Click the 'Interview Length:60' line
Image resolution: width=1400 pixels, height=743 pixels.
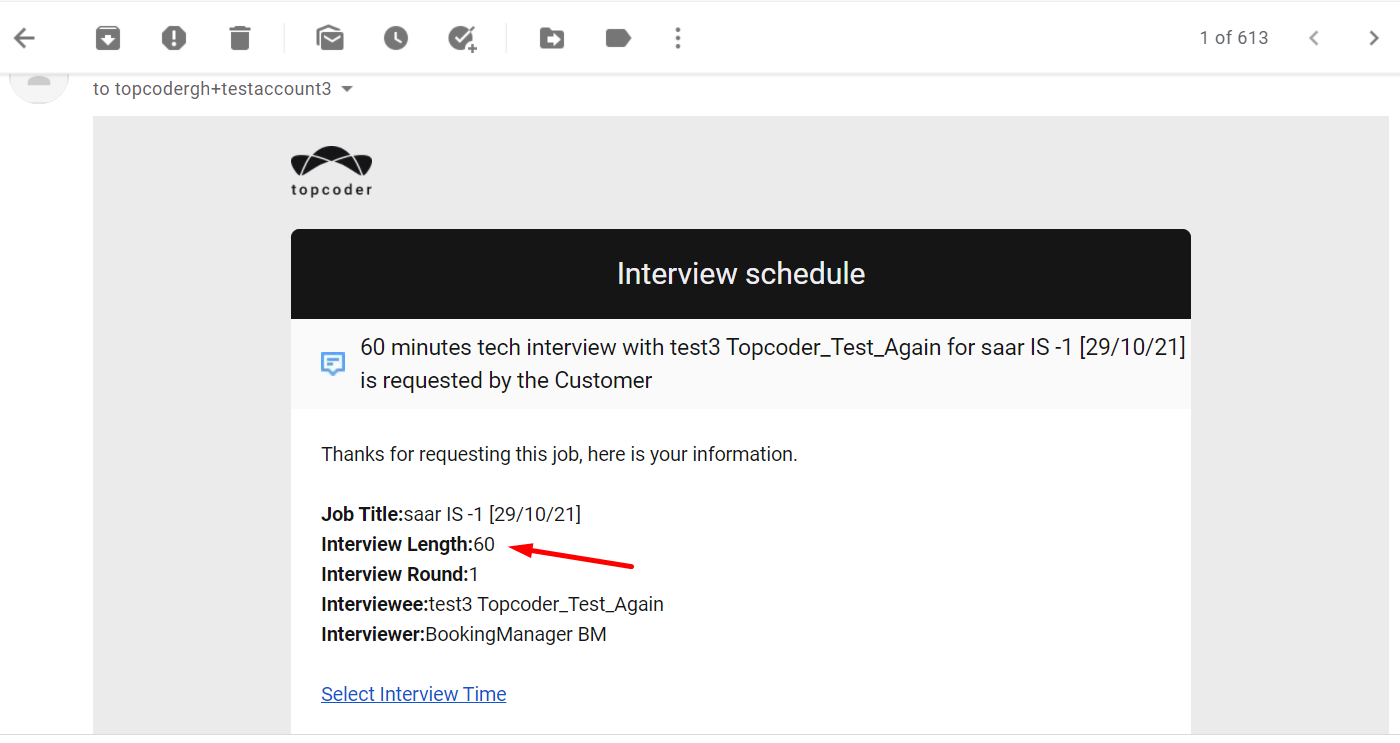click(408, 544)
